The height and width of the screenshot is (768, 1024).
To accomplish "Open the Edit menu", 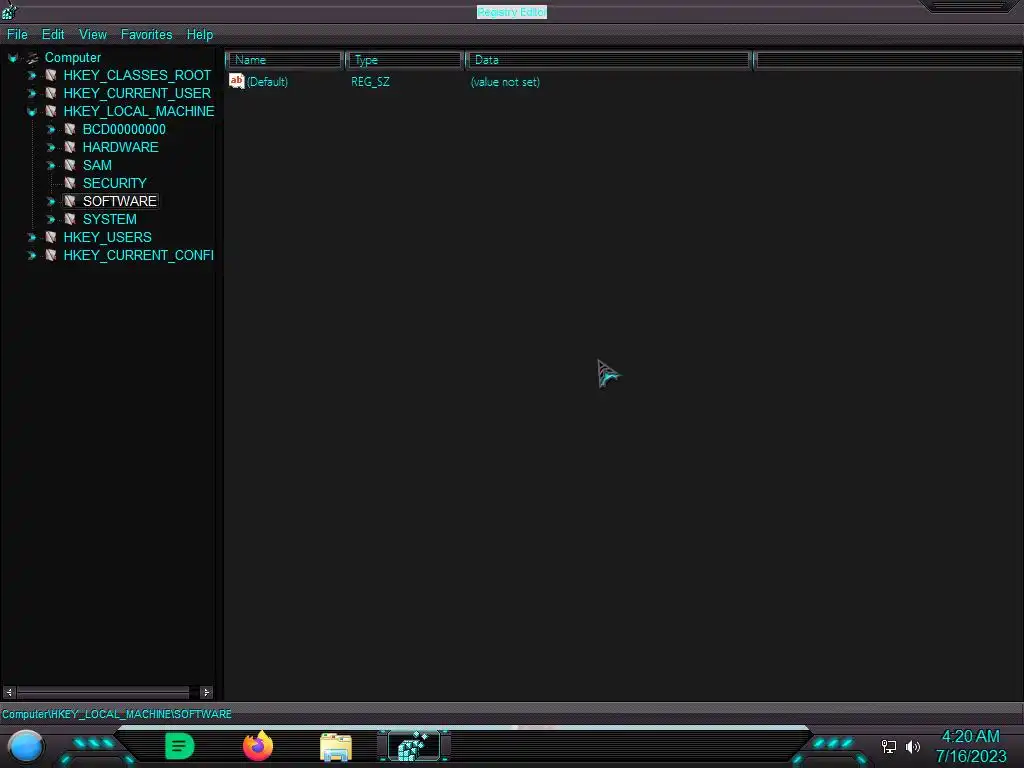I will click(x=53, y=35).
